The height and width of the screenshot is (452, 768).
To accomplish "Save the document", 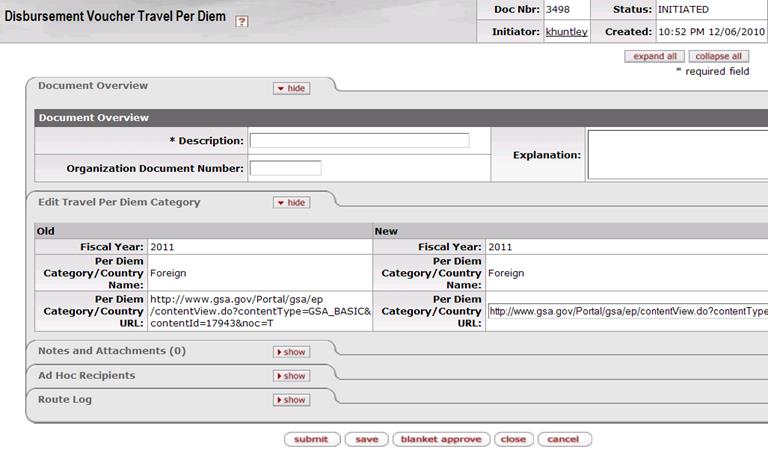I will 366,439.
